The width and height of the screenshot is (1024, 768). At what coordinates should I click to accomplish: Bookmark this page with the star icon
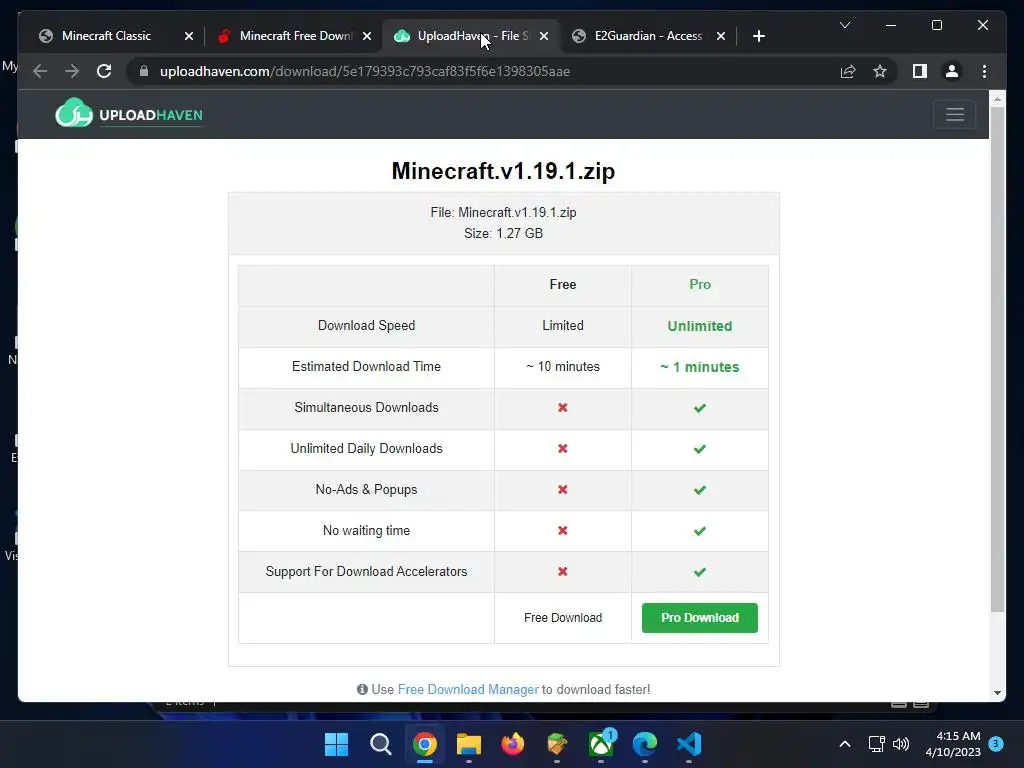880,71
